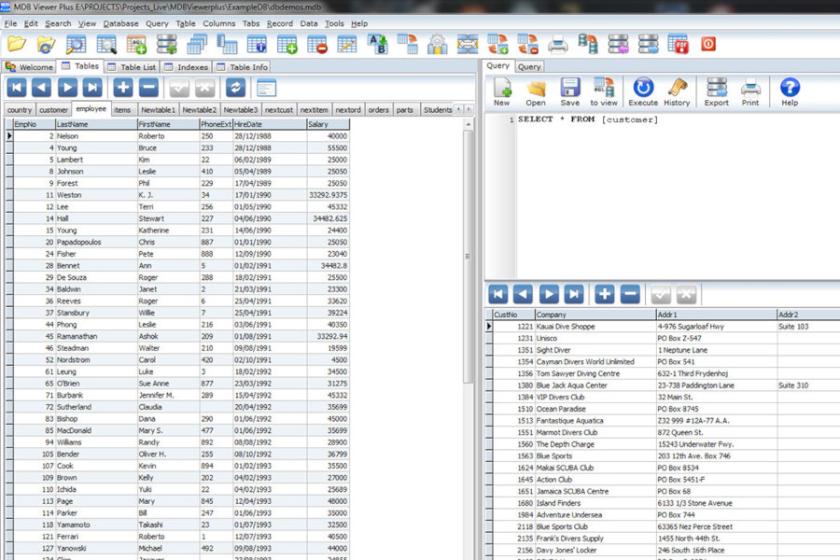Click the LastName column header
840x560 pixels.
tap(96, 124)
